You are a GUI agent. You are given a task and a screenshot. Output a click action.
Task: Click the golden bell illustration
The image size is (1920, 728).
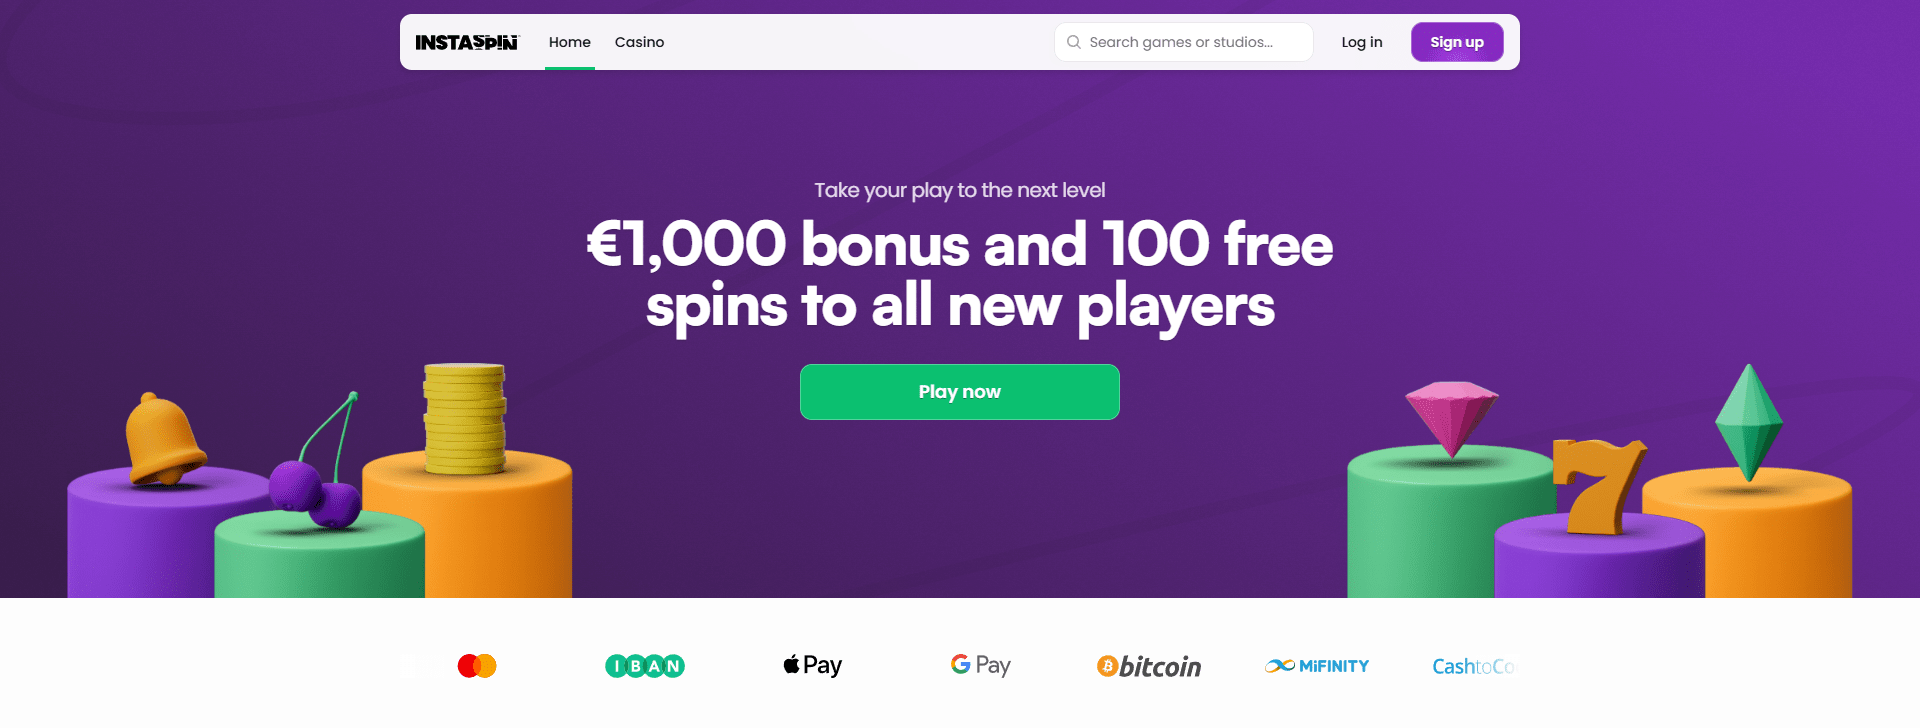point(162,440)
